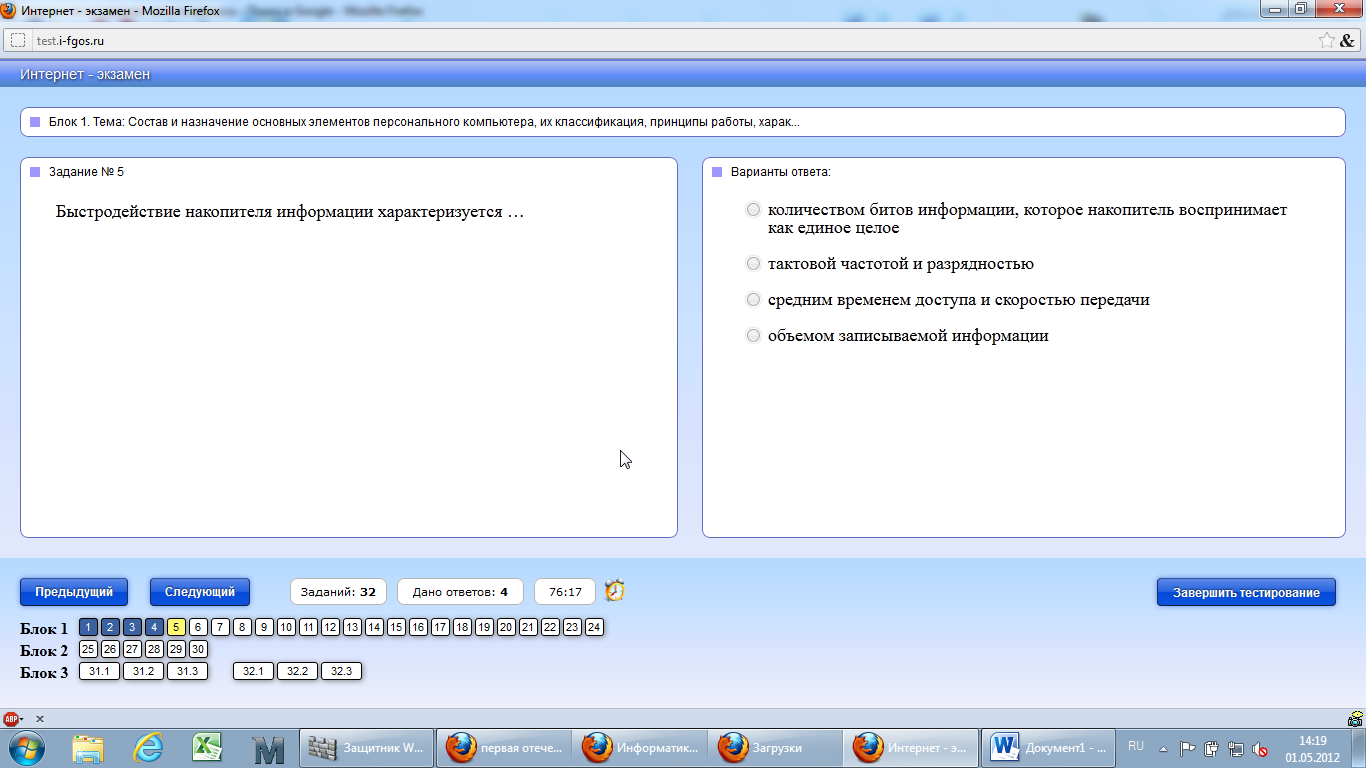
Task: Switch to "Интернет - э..." taskbar window
Action: [912, 748]
